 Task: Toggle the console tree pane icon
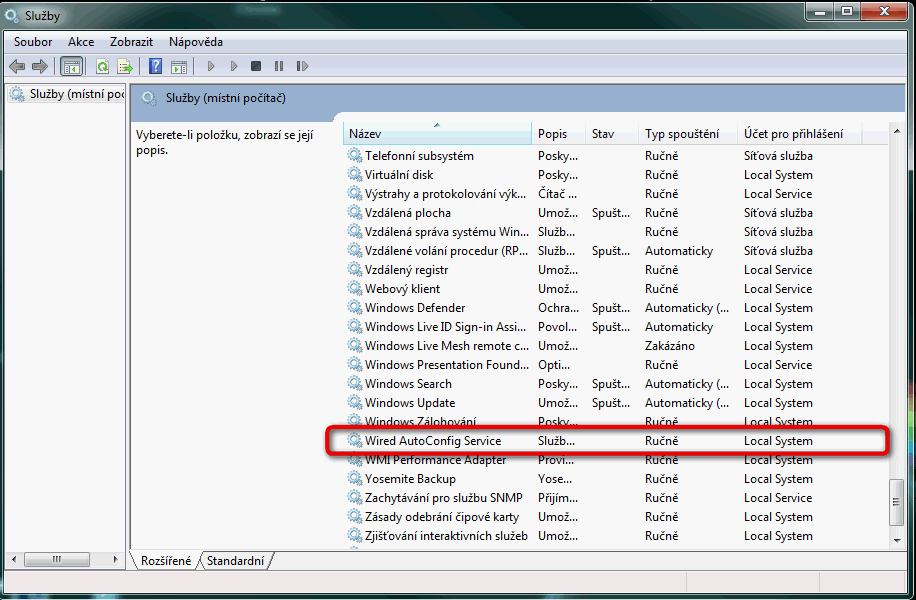click(71, 67)
